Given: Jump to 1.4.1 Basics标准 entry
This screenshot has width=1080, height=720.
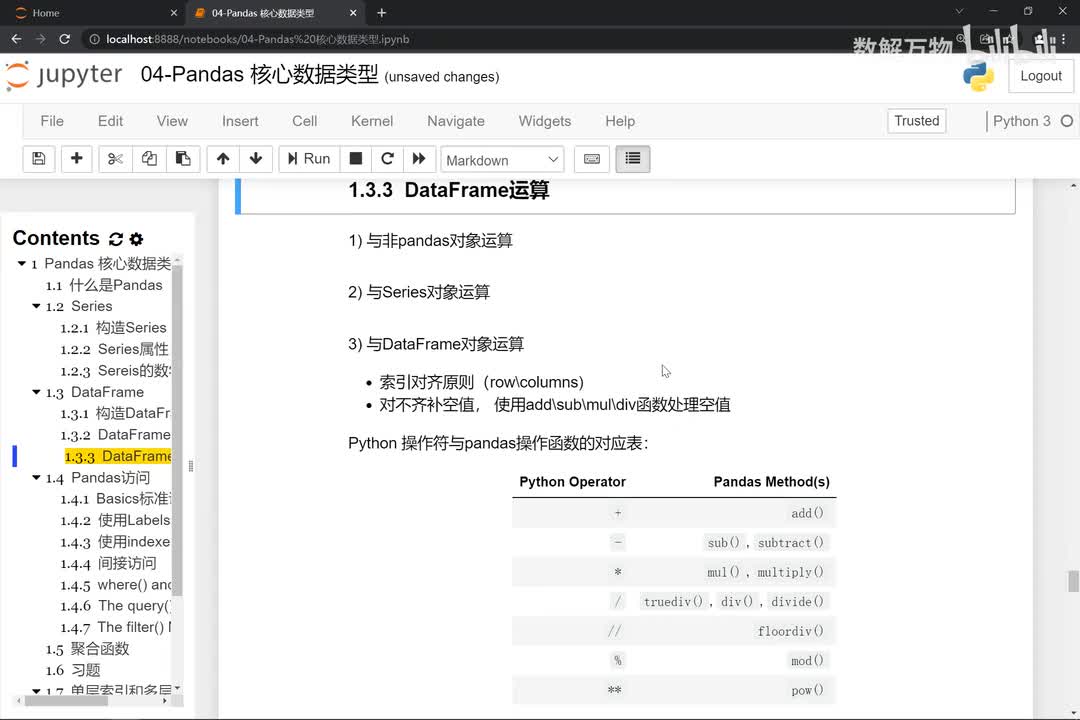Looking at the screenshot, I should tap(116, 499).
